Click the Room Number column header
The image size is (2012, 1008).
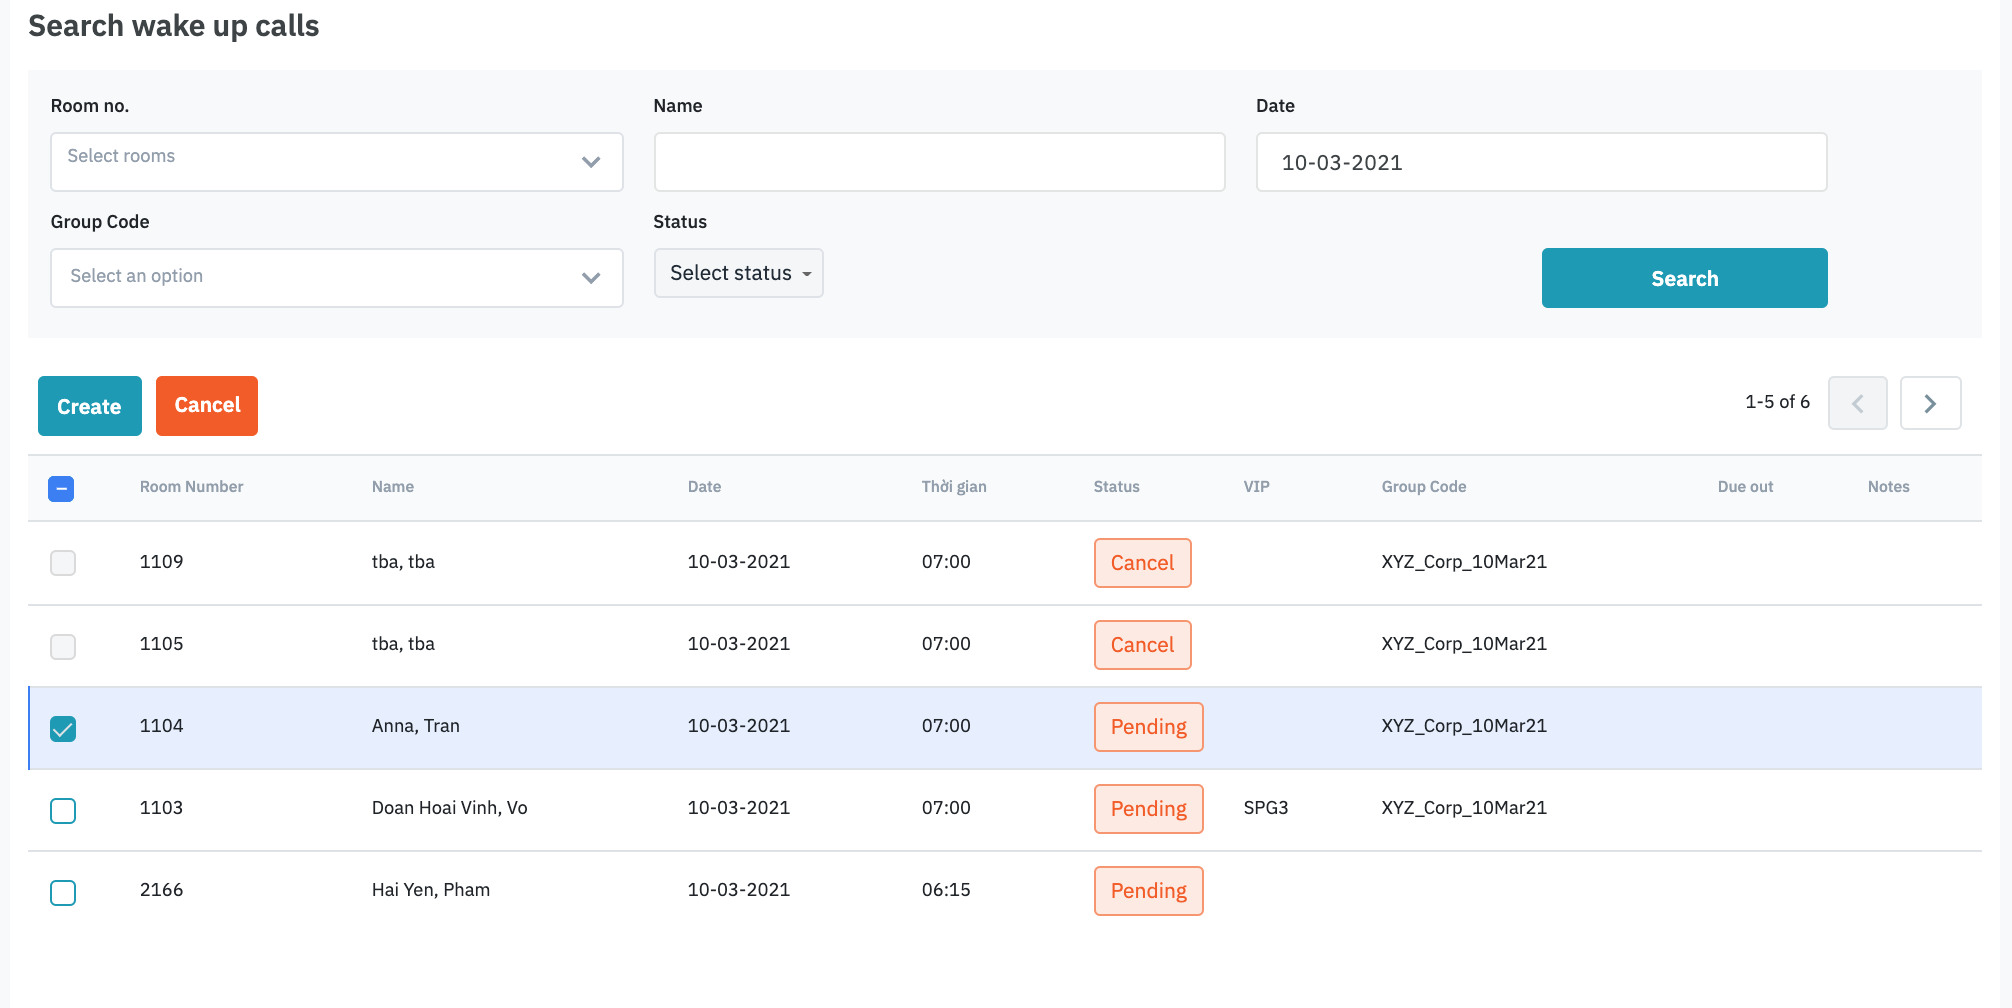[x=191, y=487]
